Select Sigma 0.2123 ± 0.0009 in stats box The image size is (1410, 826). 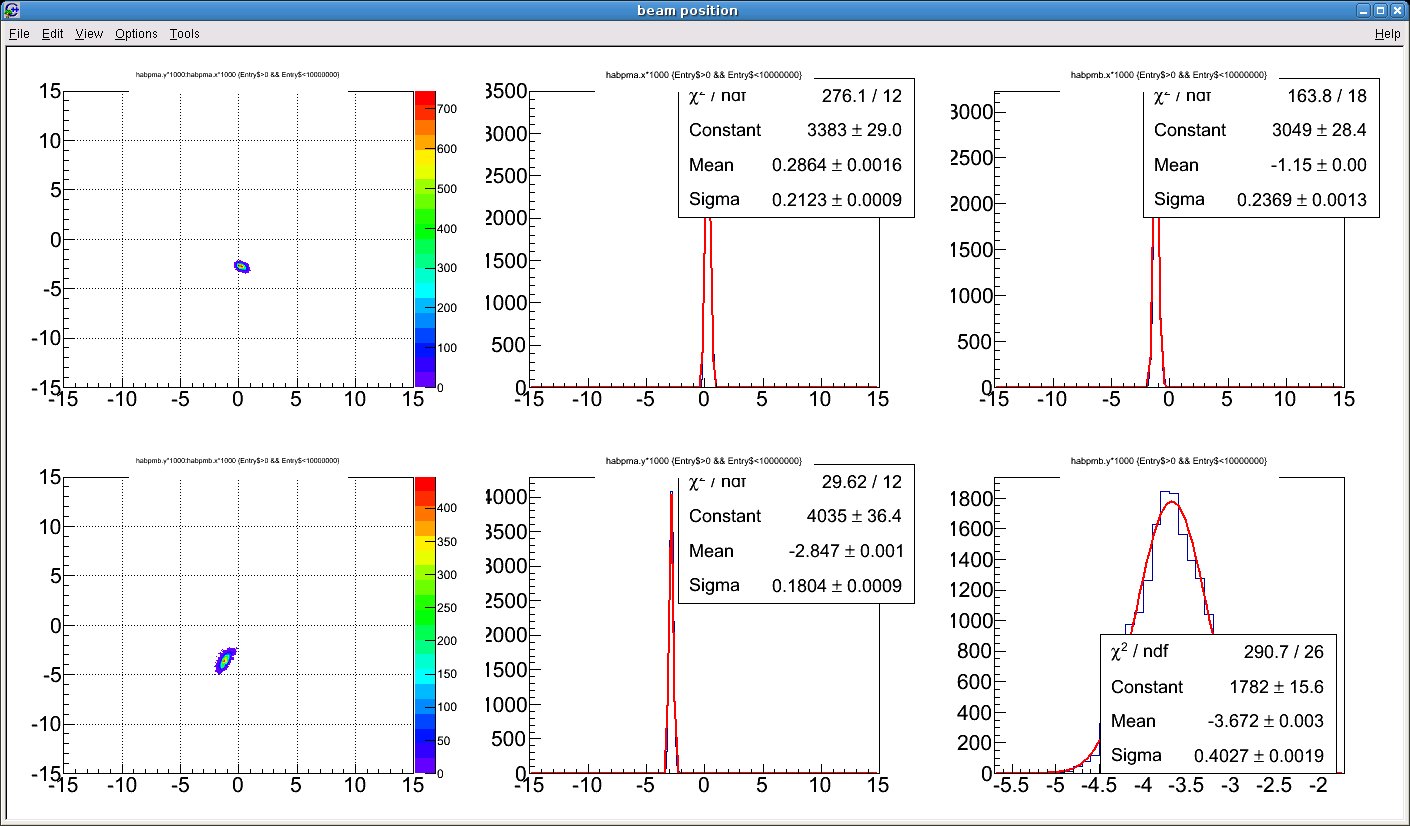click(x=796, y=199)
